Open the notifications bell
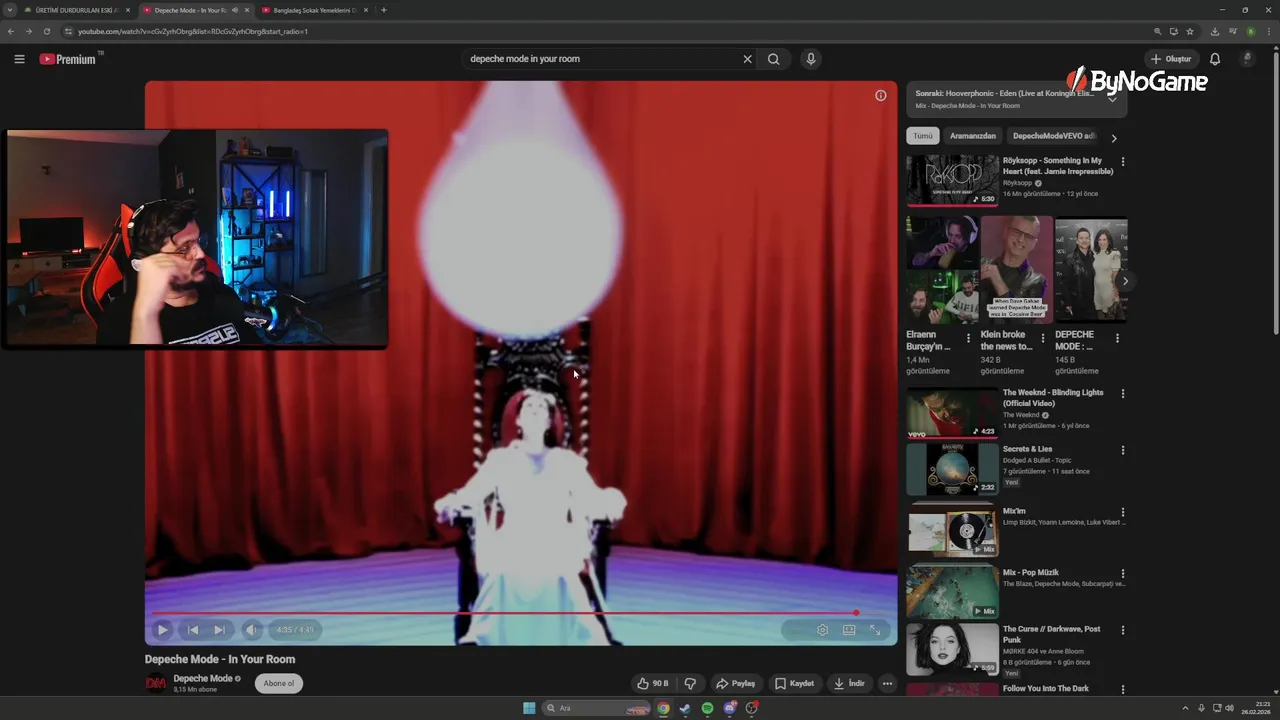 pos(1215,59)
